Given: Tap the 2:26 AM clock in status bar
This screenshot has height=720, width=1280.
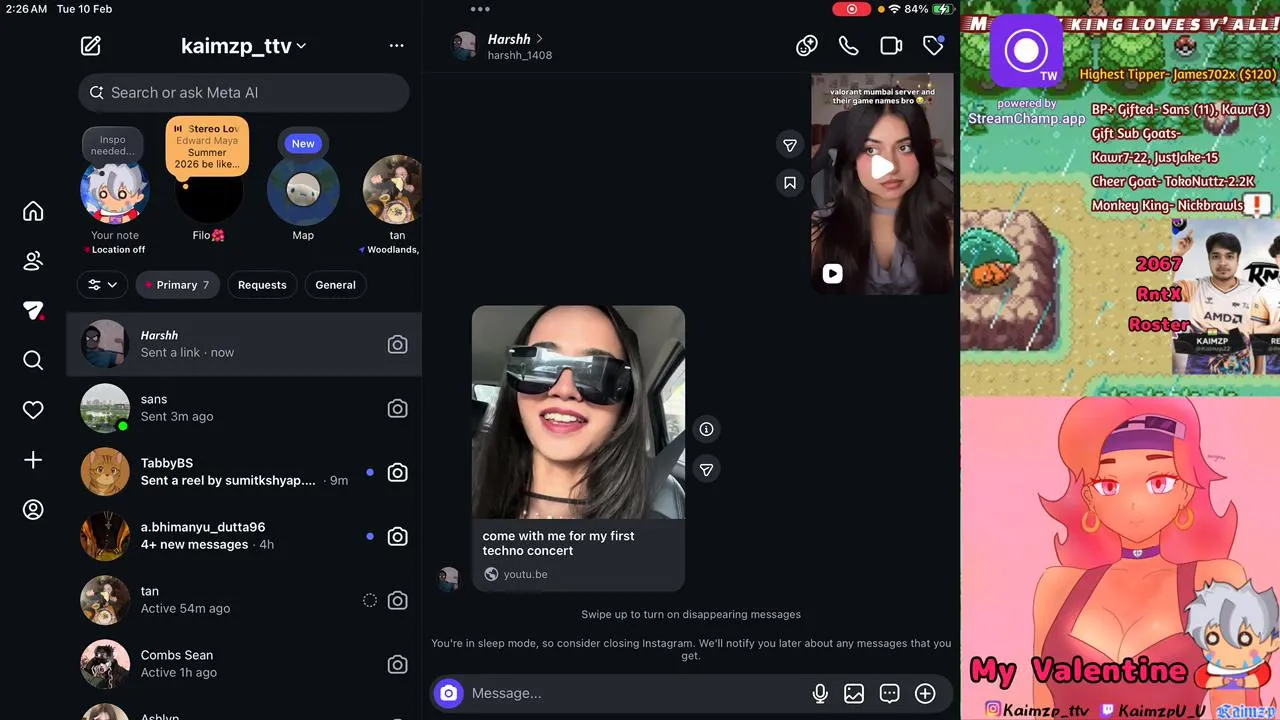Looking at the screenshot, I should click(x=25, y=9).
